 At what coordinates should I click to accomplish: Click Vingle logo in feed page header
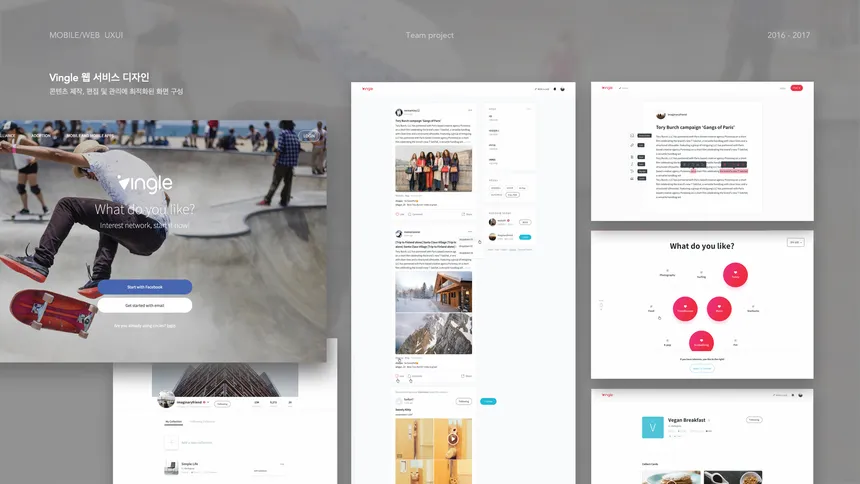click(367, 88)
